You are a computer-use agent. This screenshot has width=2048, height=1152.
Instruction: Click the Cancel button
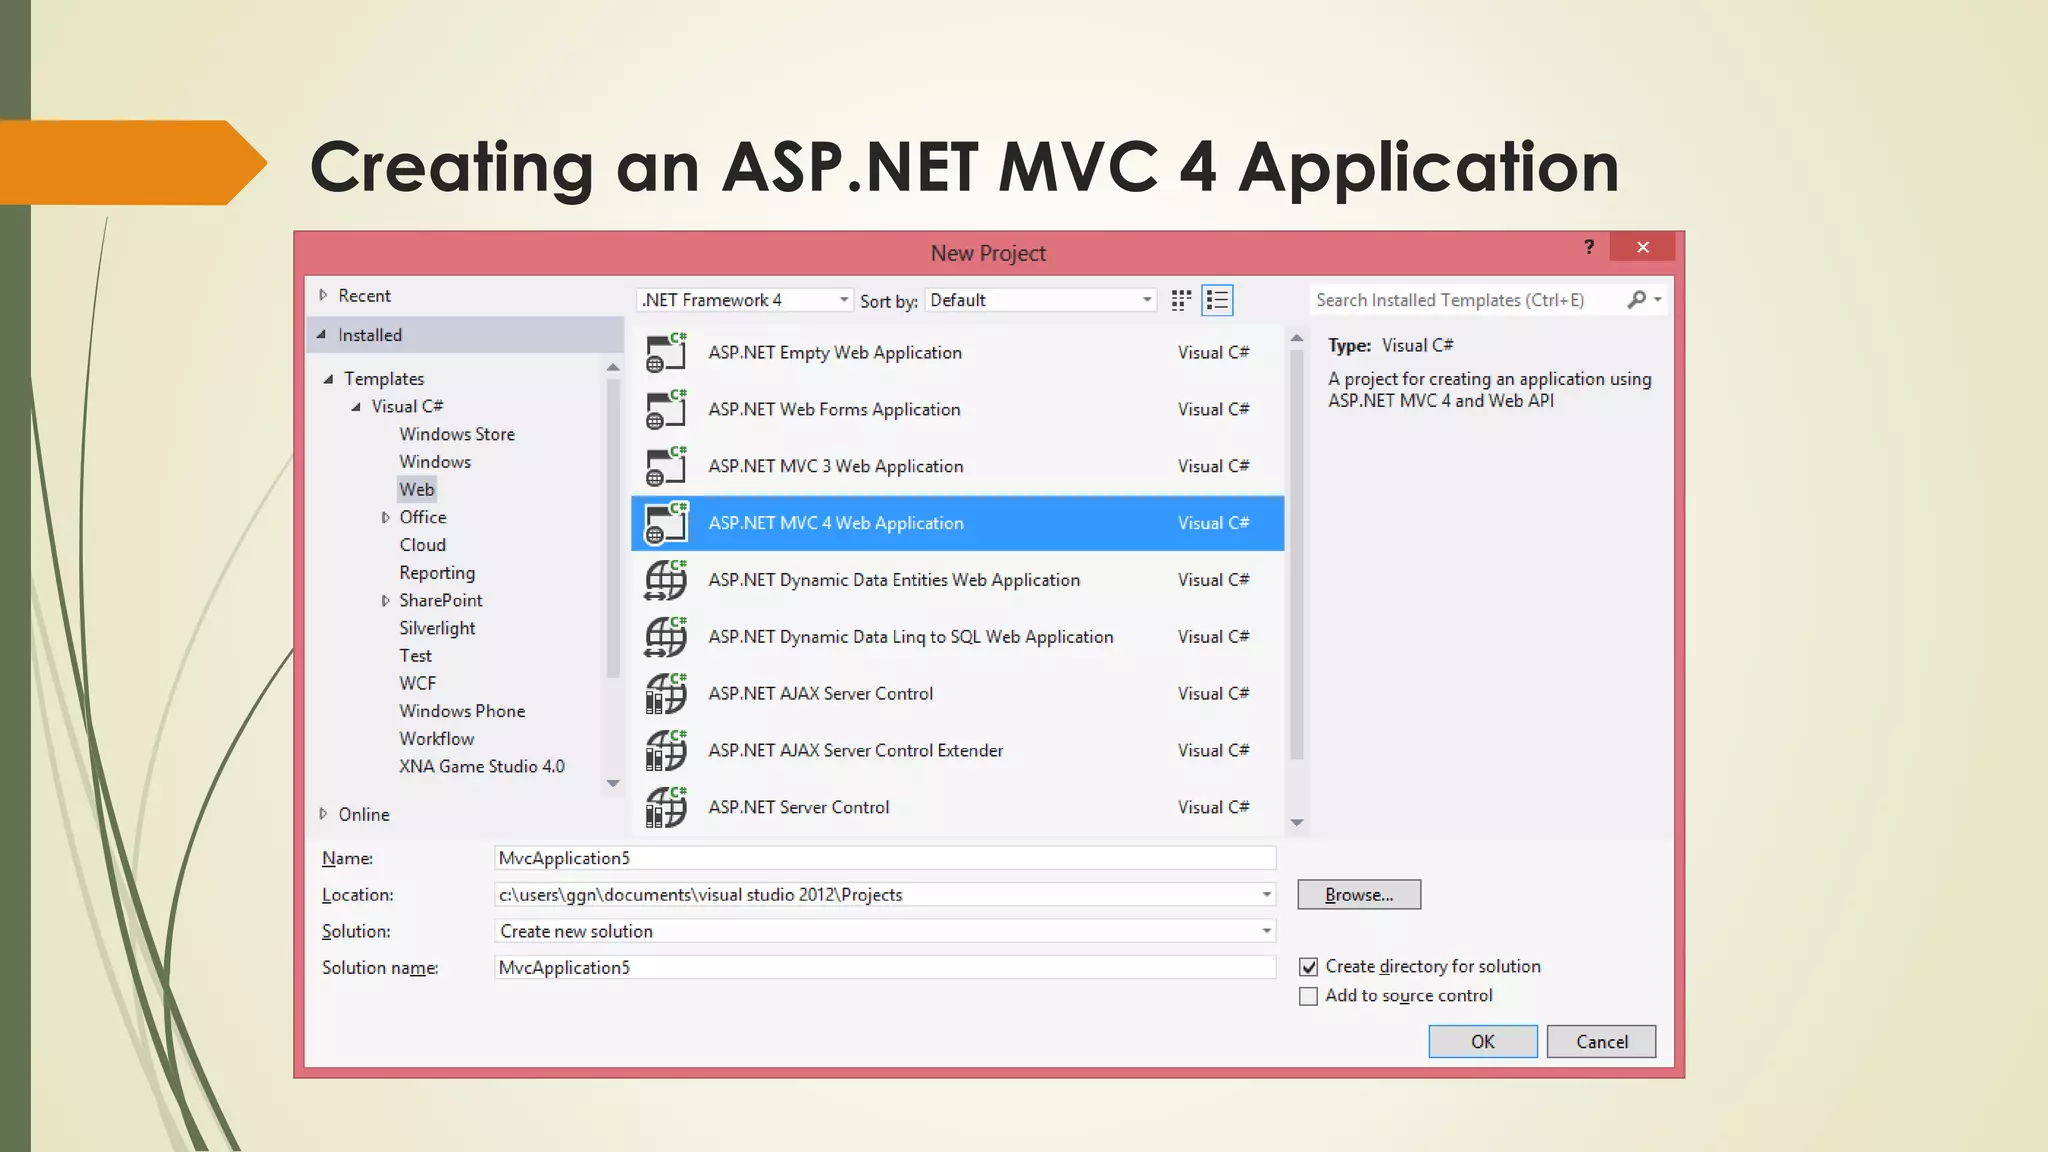(x=1602, y=1042)
